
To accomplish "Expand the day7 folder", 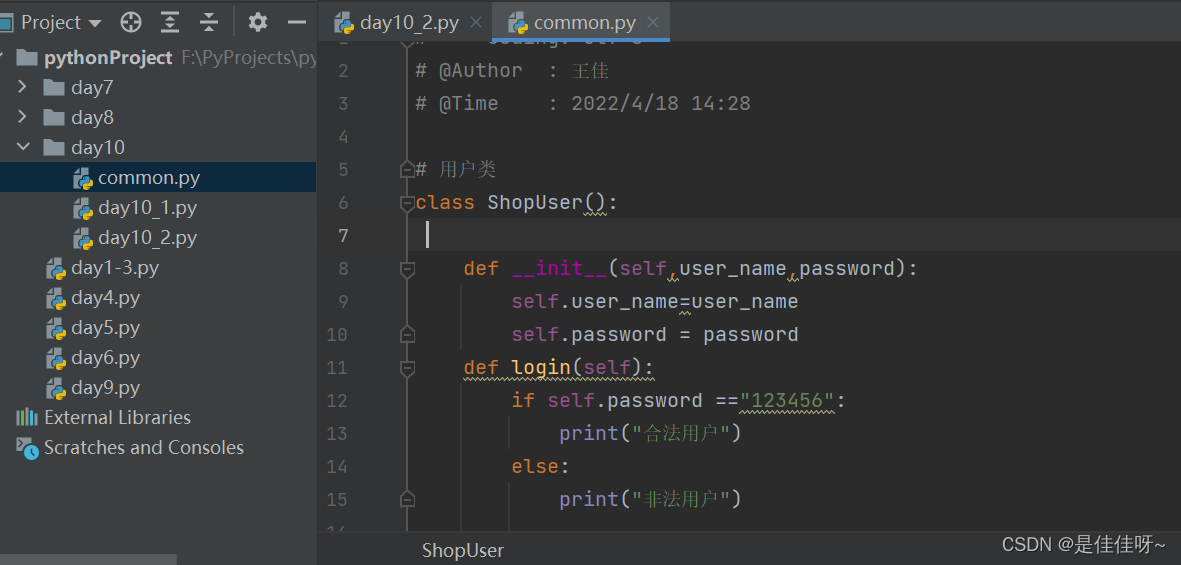I will (x=22, y=87).
